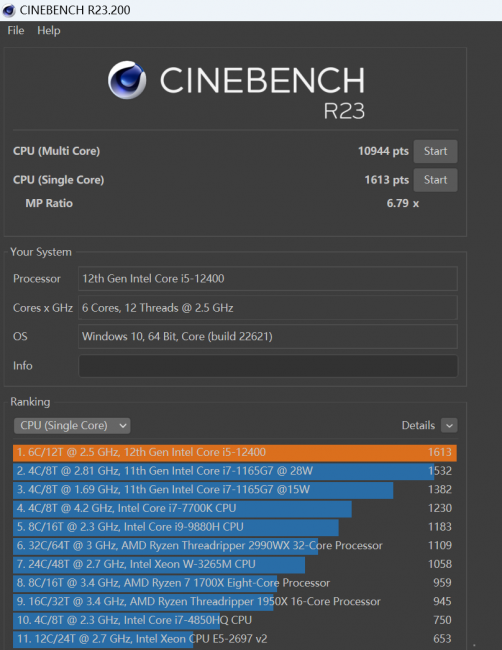Image resolution: width=502 pixels, height=650 pixels.
Task: Select ranking row 1 Core i5-12400
Action: pyautogui.click(x=235, y=452)
